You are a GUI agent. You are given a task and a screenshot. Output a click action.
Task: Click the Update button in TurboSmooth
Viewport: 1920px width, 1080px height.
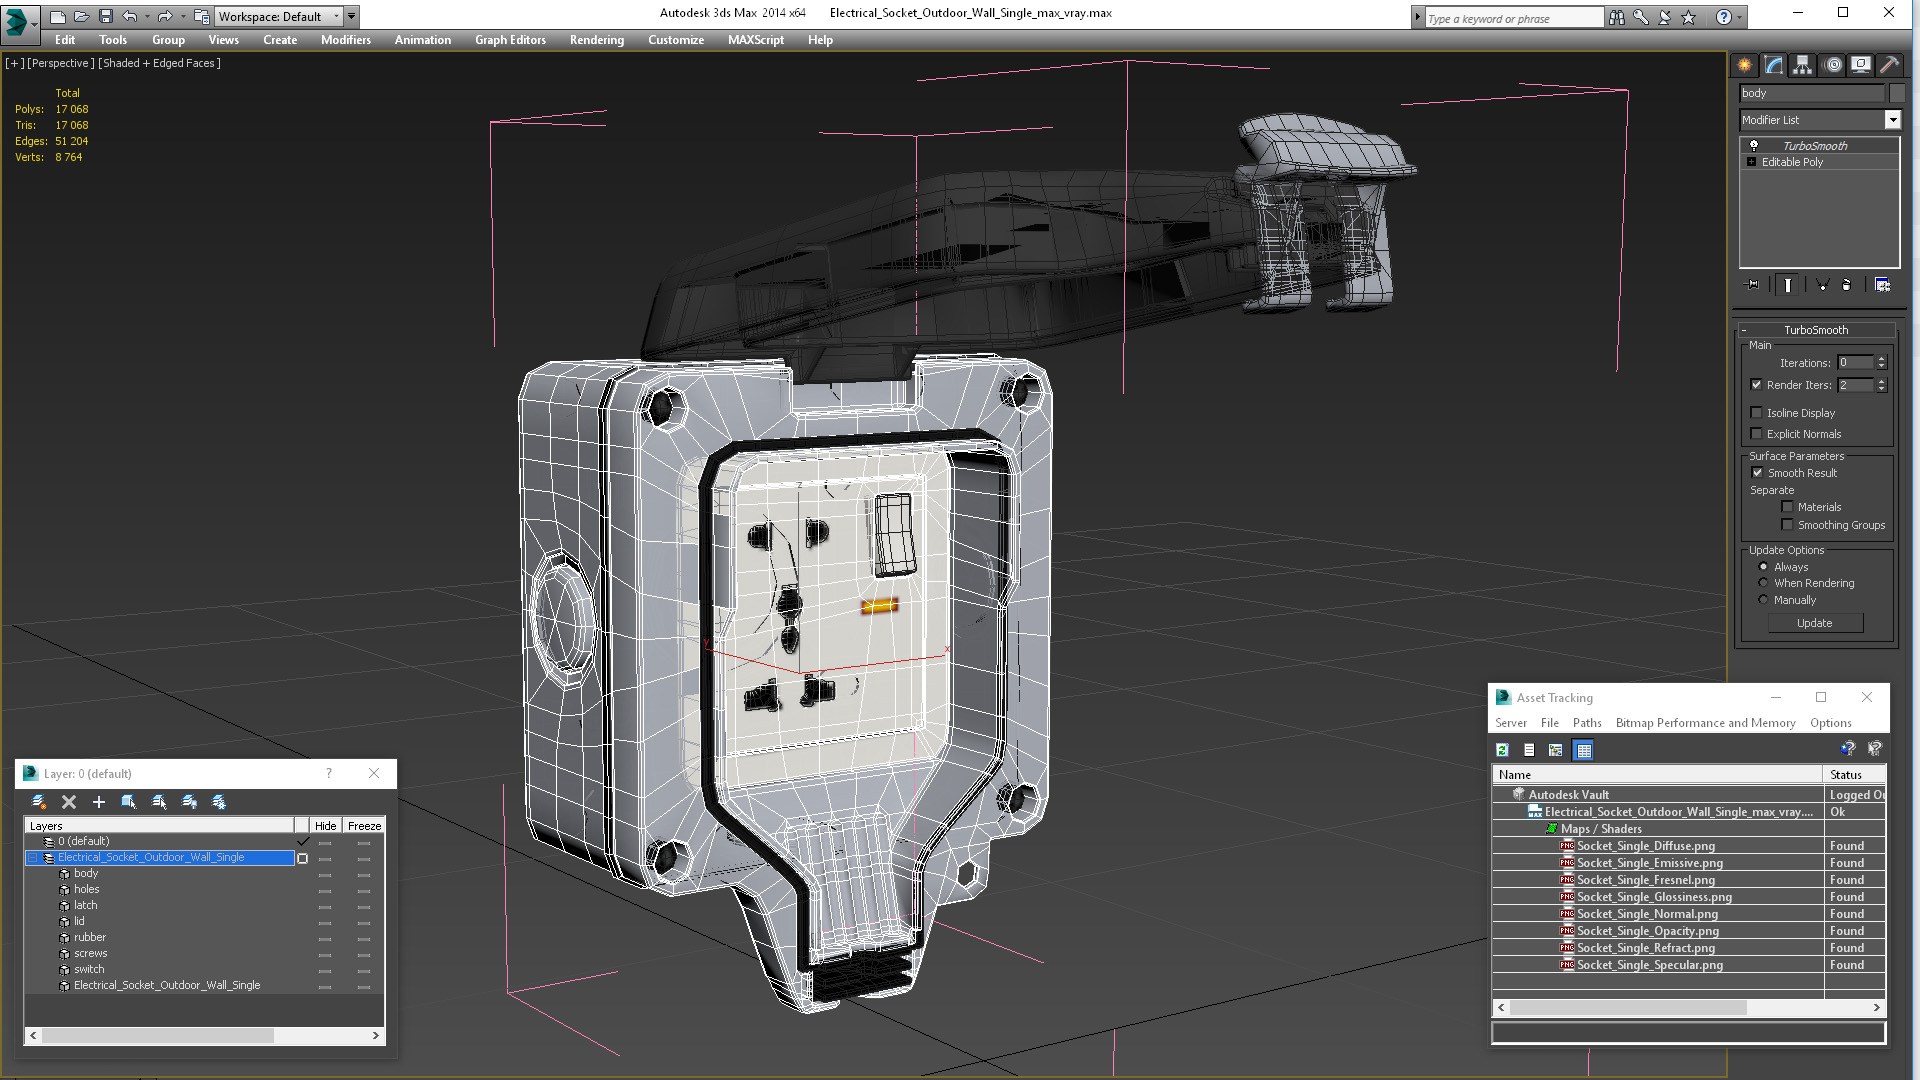[1814, 623]
